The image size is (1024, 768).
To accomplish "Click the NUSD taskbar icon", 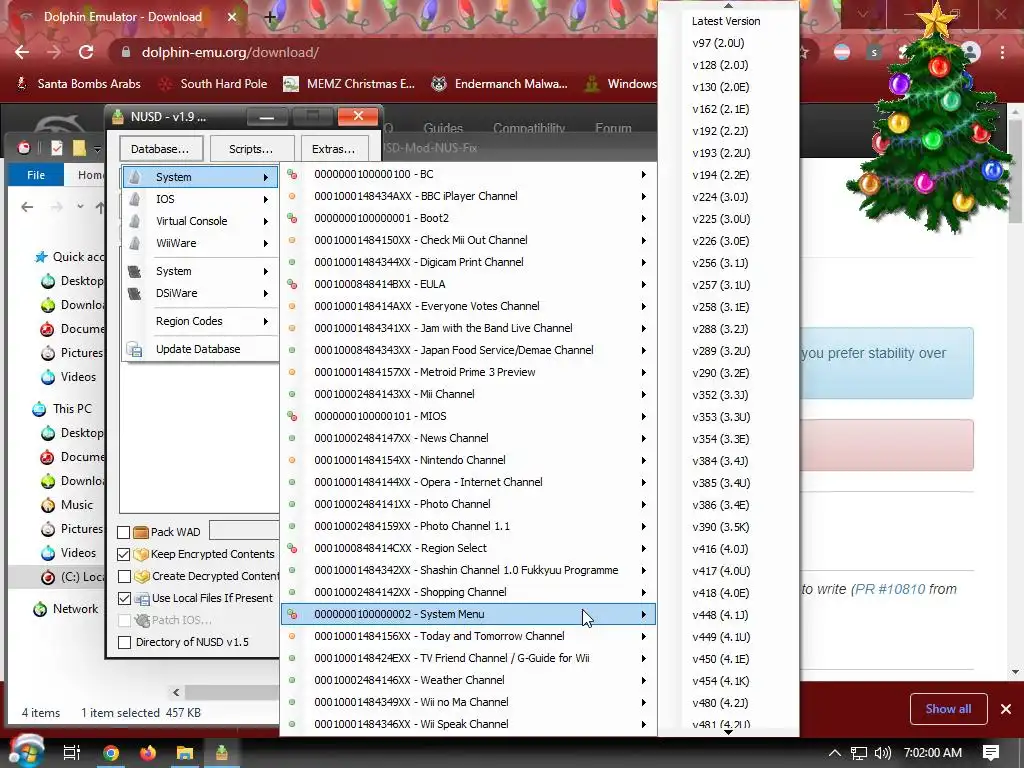I will tap(222, 753).
